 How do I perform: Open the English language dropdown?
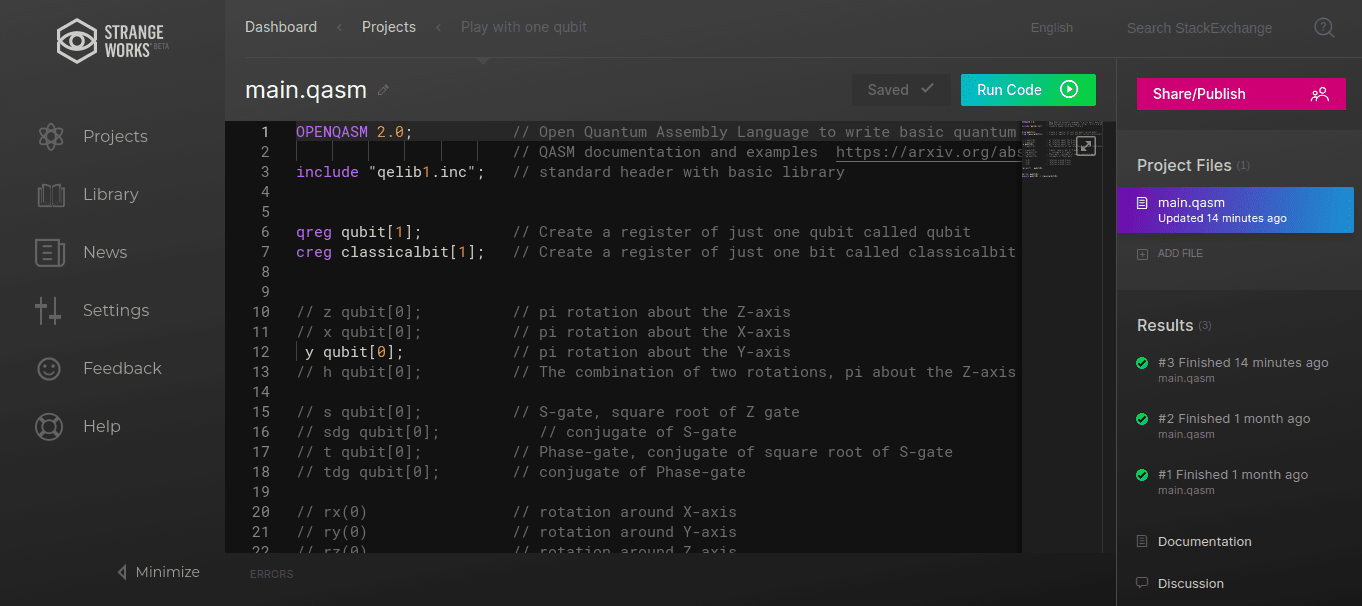1051,28
